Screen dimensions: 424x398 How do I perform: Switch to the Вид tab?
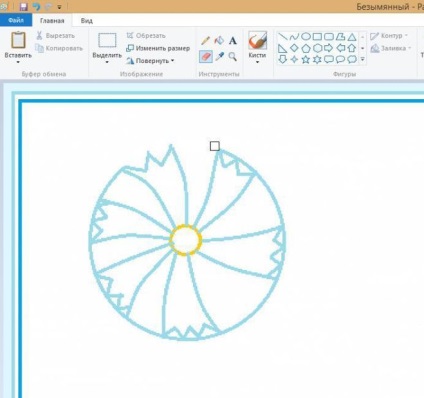point(87,21)
